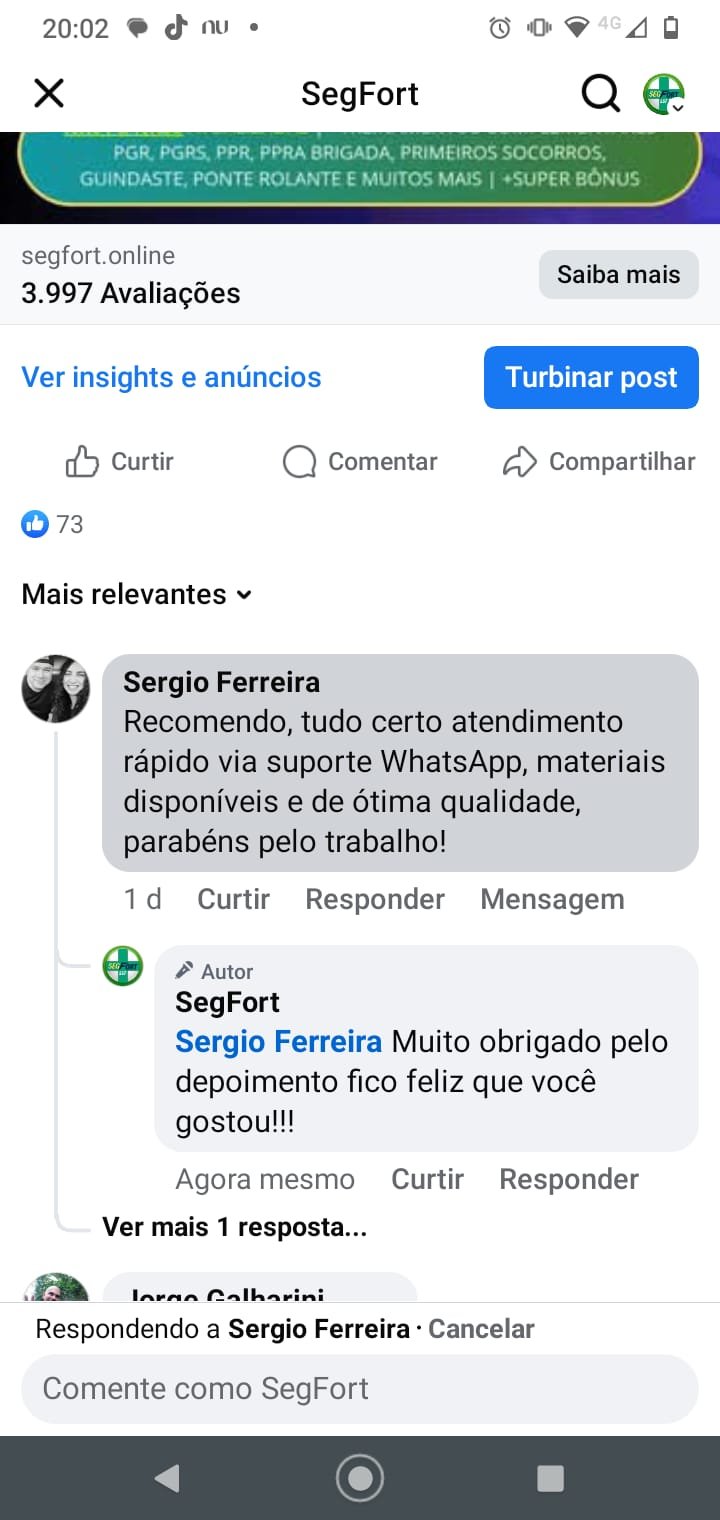Like Sergio Ferreira's comment with Curtir
The image size is (720, 1520).
233,899
